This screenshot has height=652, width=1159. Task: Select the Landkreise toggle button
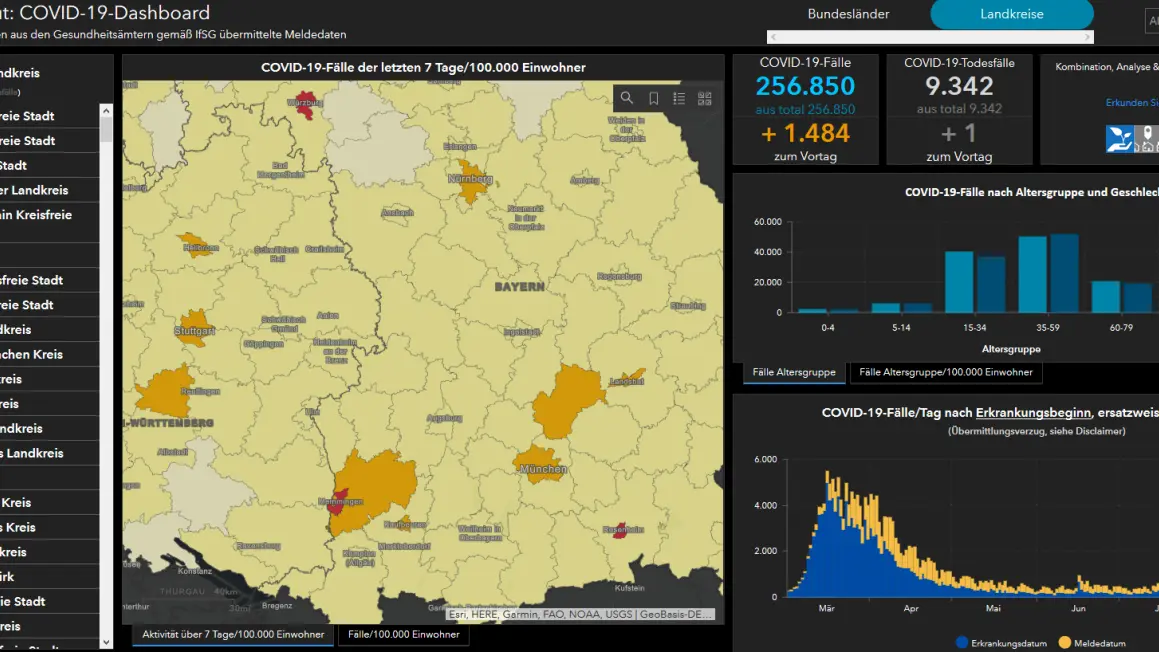pos(1011,14)
